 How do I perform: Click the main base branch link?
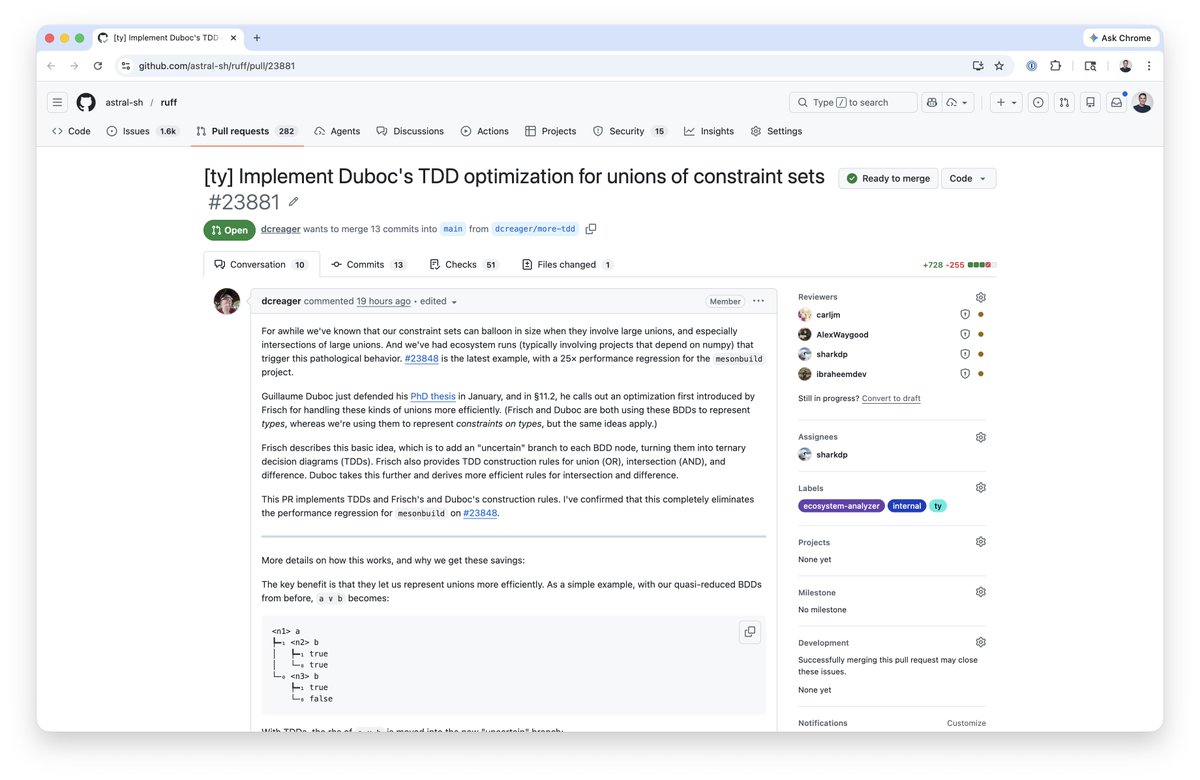pos(453,229)
